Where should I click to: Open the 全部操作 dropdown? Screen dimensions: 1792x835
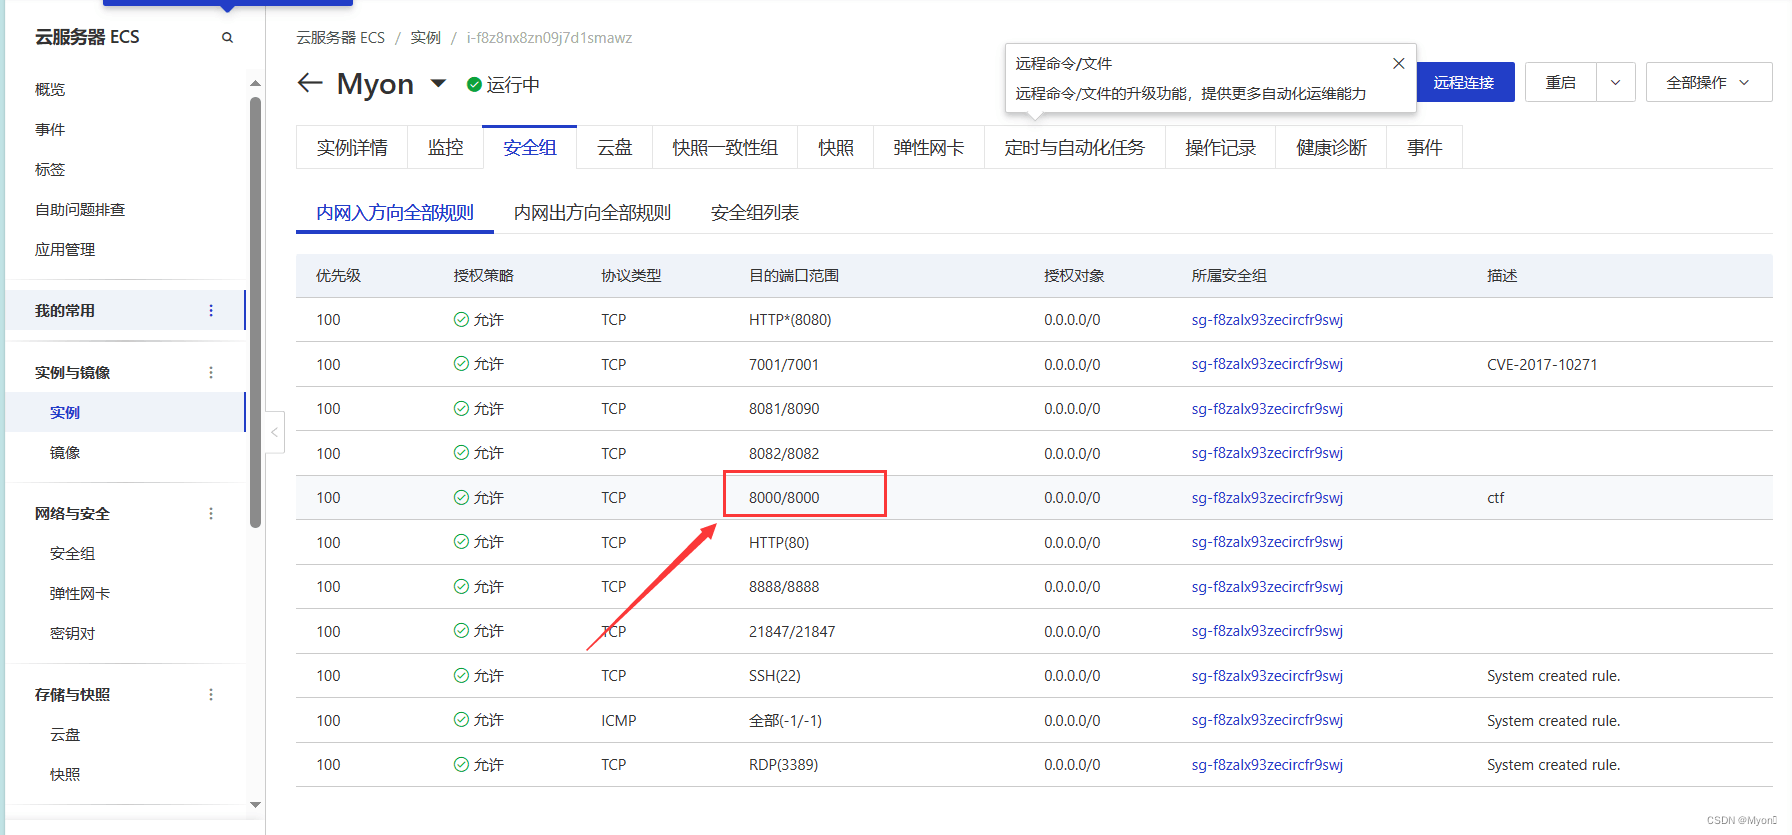coord(1708,82)
